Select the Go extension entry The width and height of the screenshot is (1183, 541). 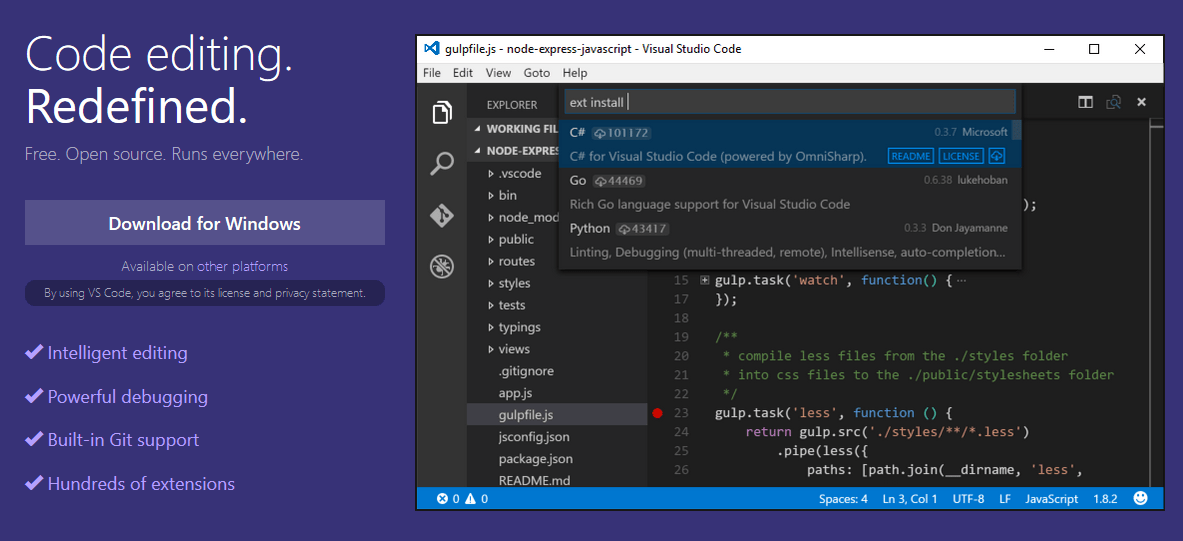point(789,192)
